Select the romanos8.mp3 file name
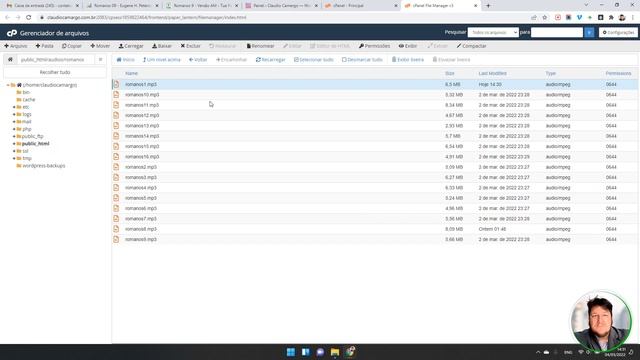 (141, 229)
